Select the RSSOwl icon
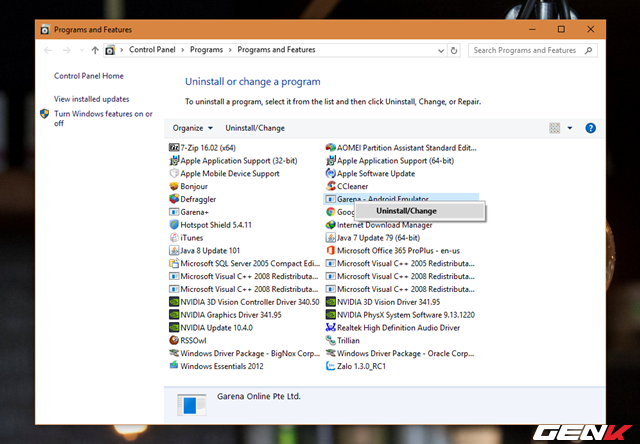This screenshot has height=444, width=640. tap(174, 340)
